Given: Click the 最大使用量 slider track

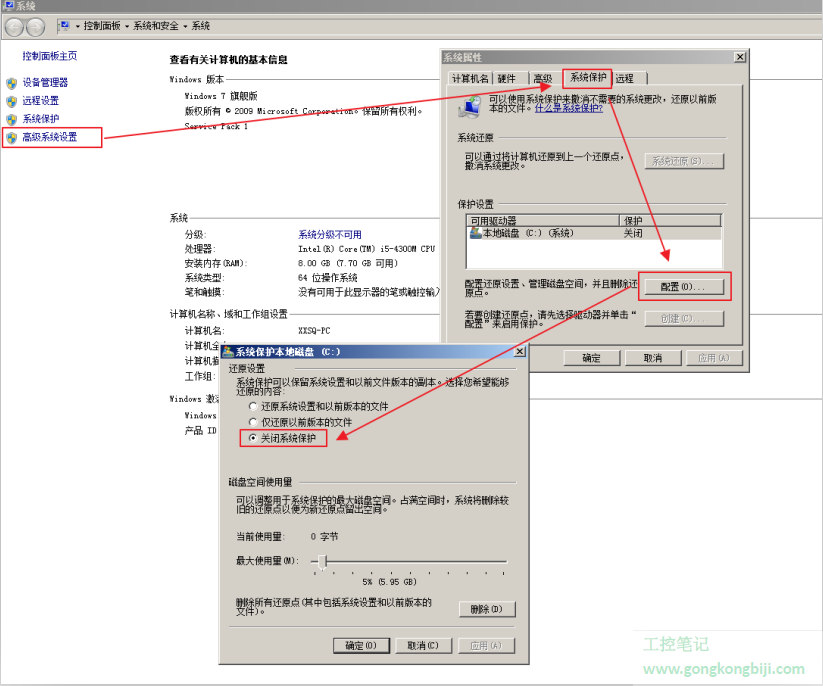Looking at the screenshot, I should click(410, 562).
